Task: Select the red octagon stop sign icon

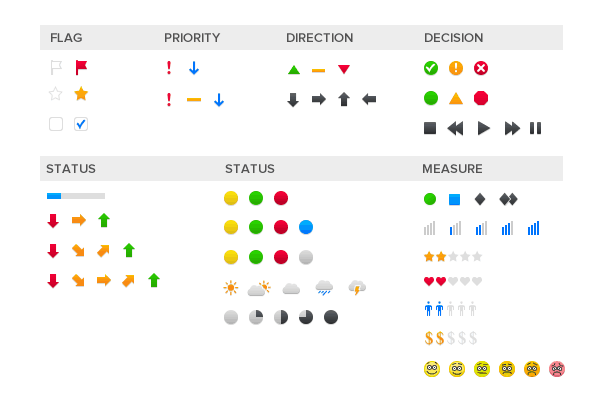Action: tap(481, 98)
